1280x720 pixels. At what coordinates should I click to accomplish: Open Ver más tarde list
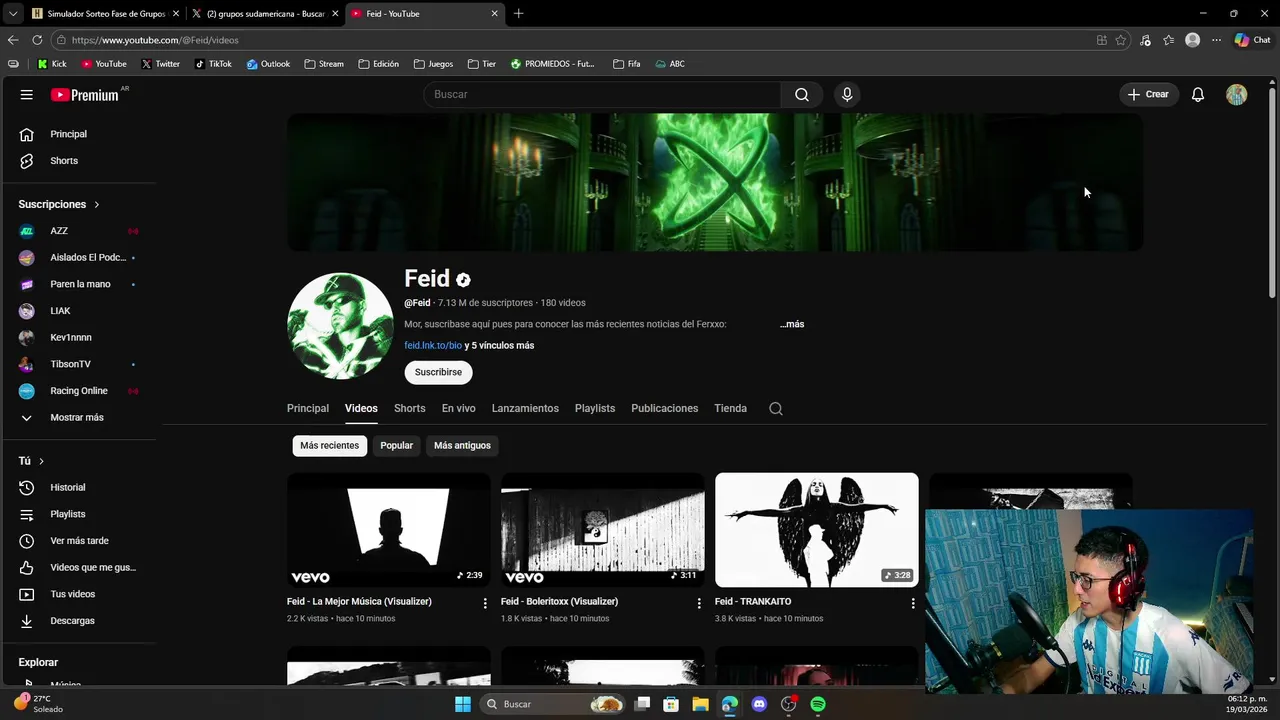[x=79, y=541]
